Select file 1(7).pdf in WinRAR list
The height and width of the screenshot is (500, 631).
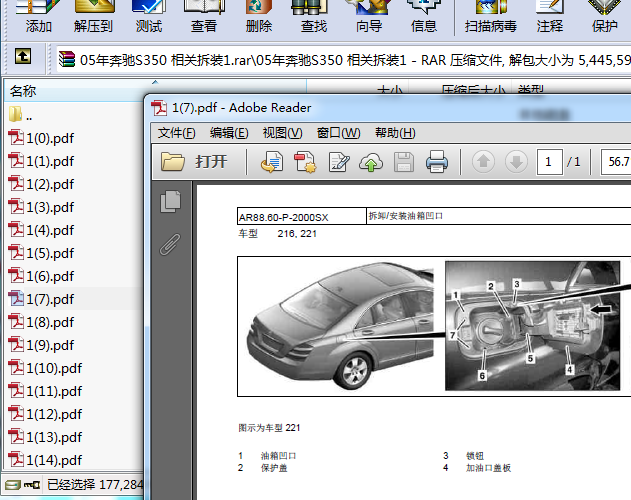coord(41,299)
